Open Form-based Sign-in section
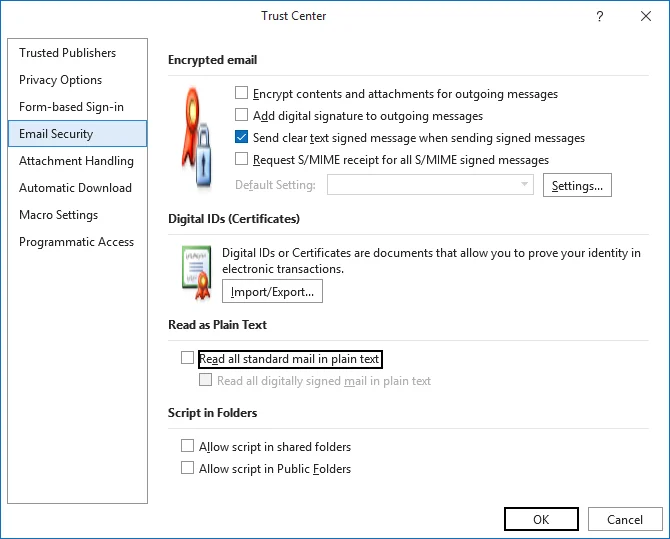The width and height of the screenshot is (670, 539). click(77, 107)
